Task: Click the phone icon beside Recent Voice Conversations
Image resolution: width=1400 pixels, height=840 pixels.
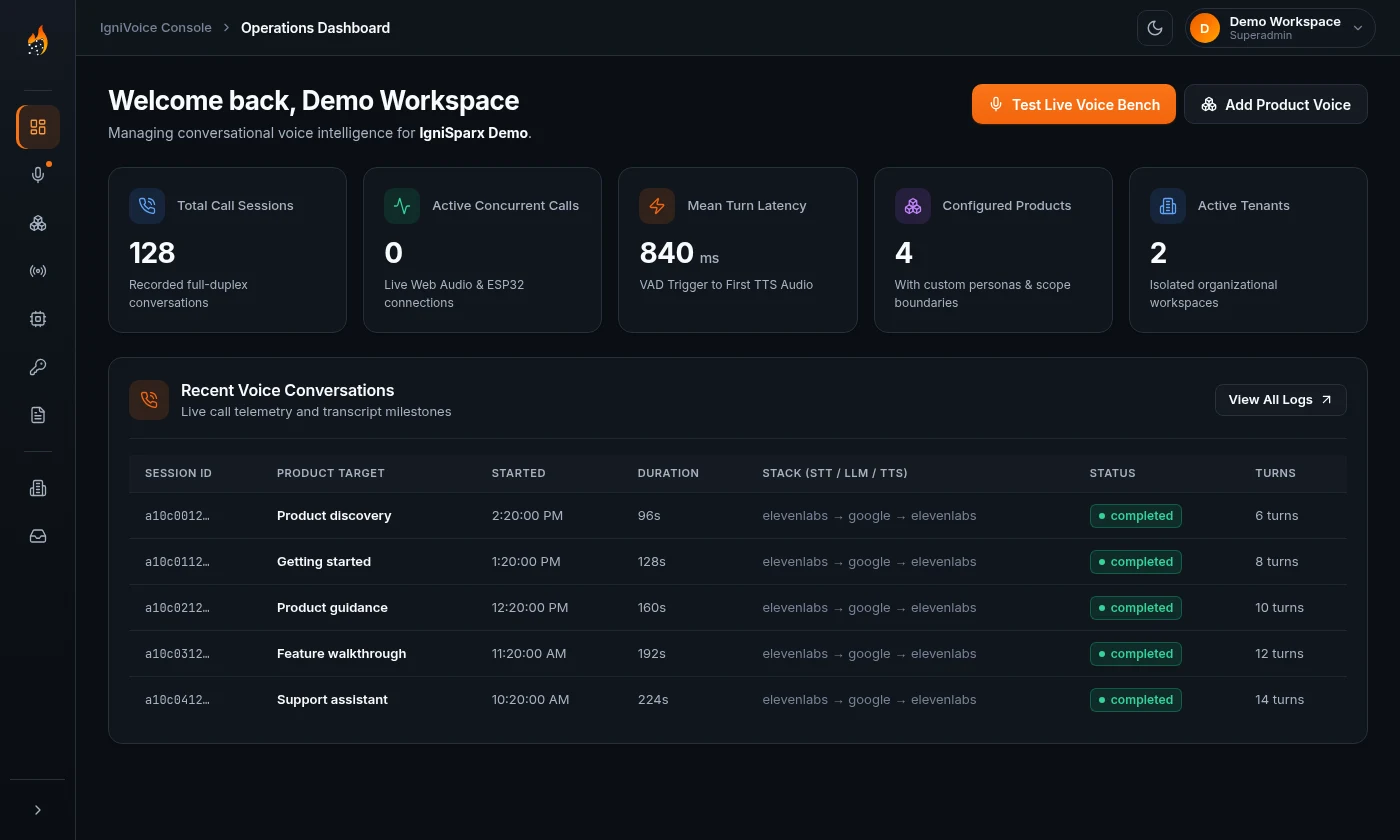Action: pos(149,400)
